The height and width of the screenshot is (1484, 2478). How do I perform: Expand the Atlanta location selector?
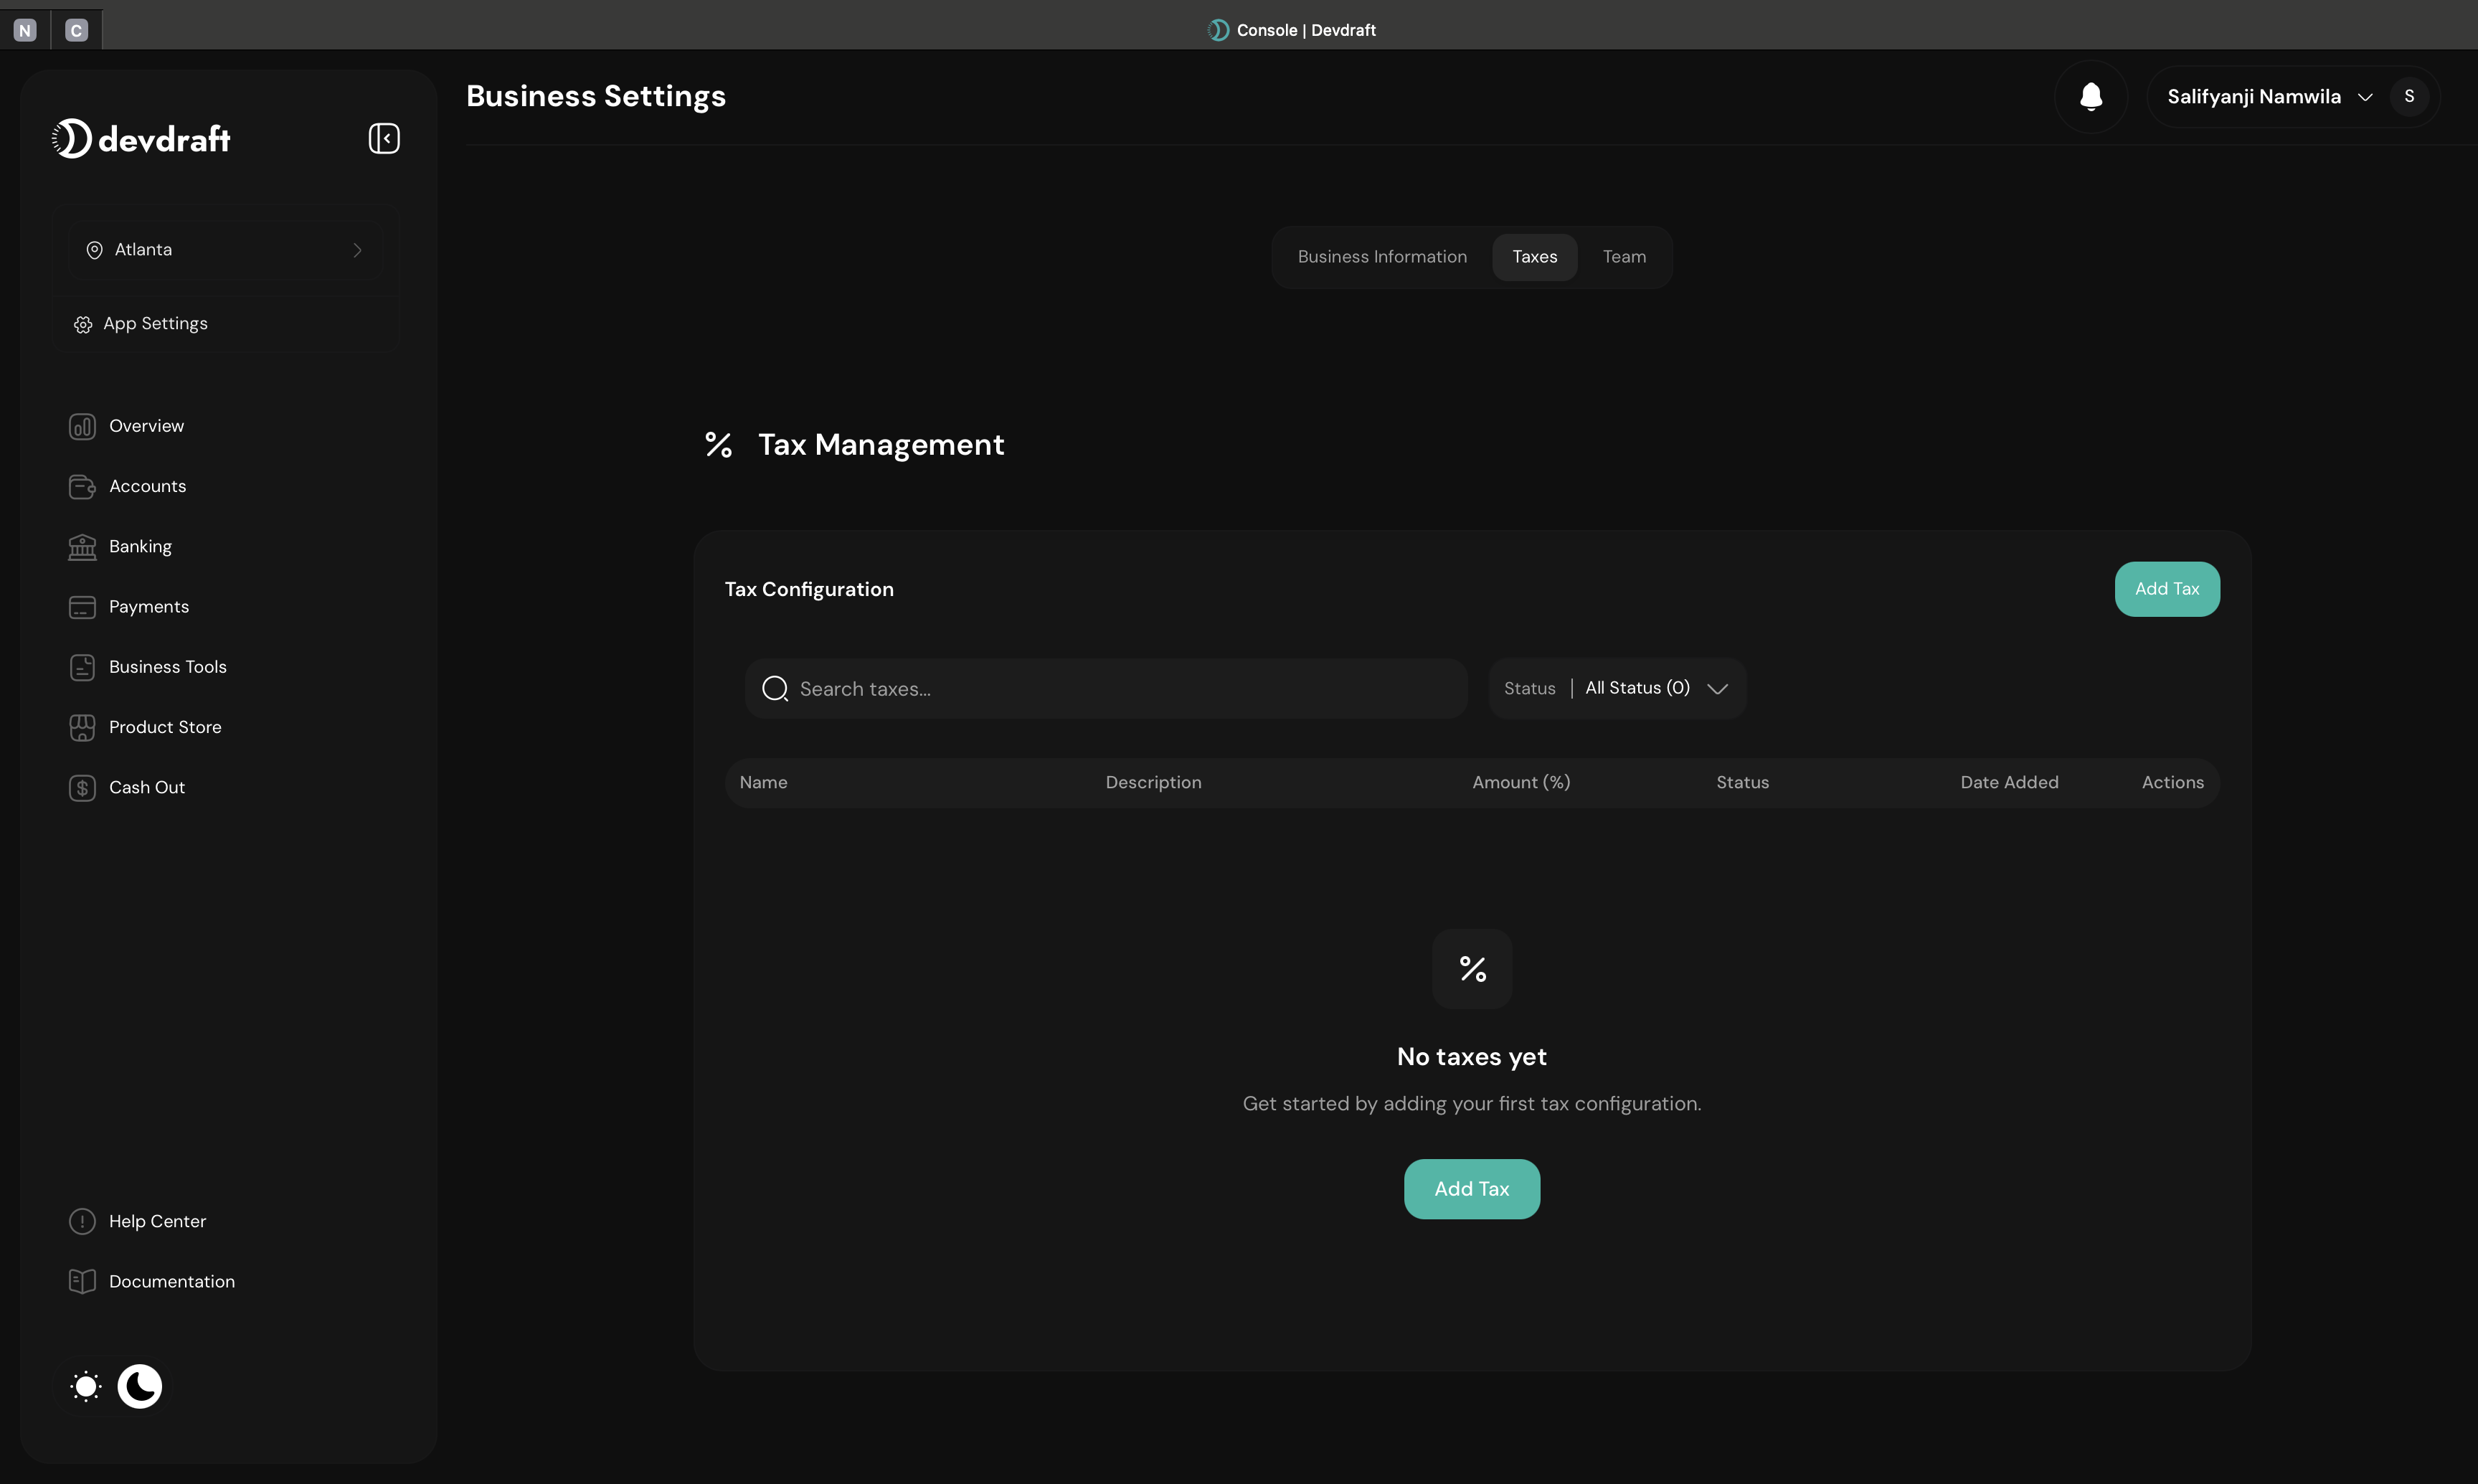point(225,249)
